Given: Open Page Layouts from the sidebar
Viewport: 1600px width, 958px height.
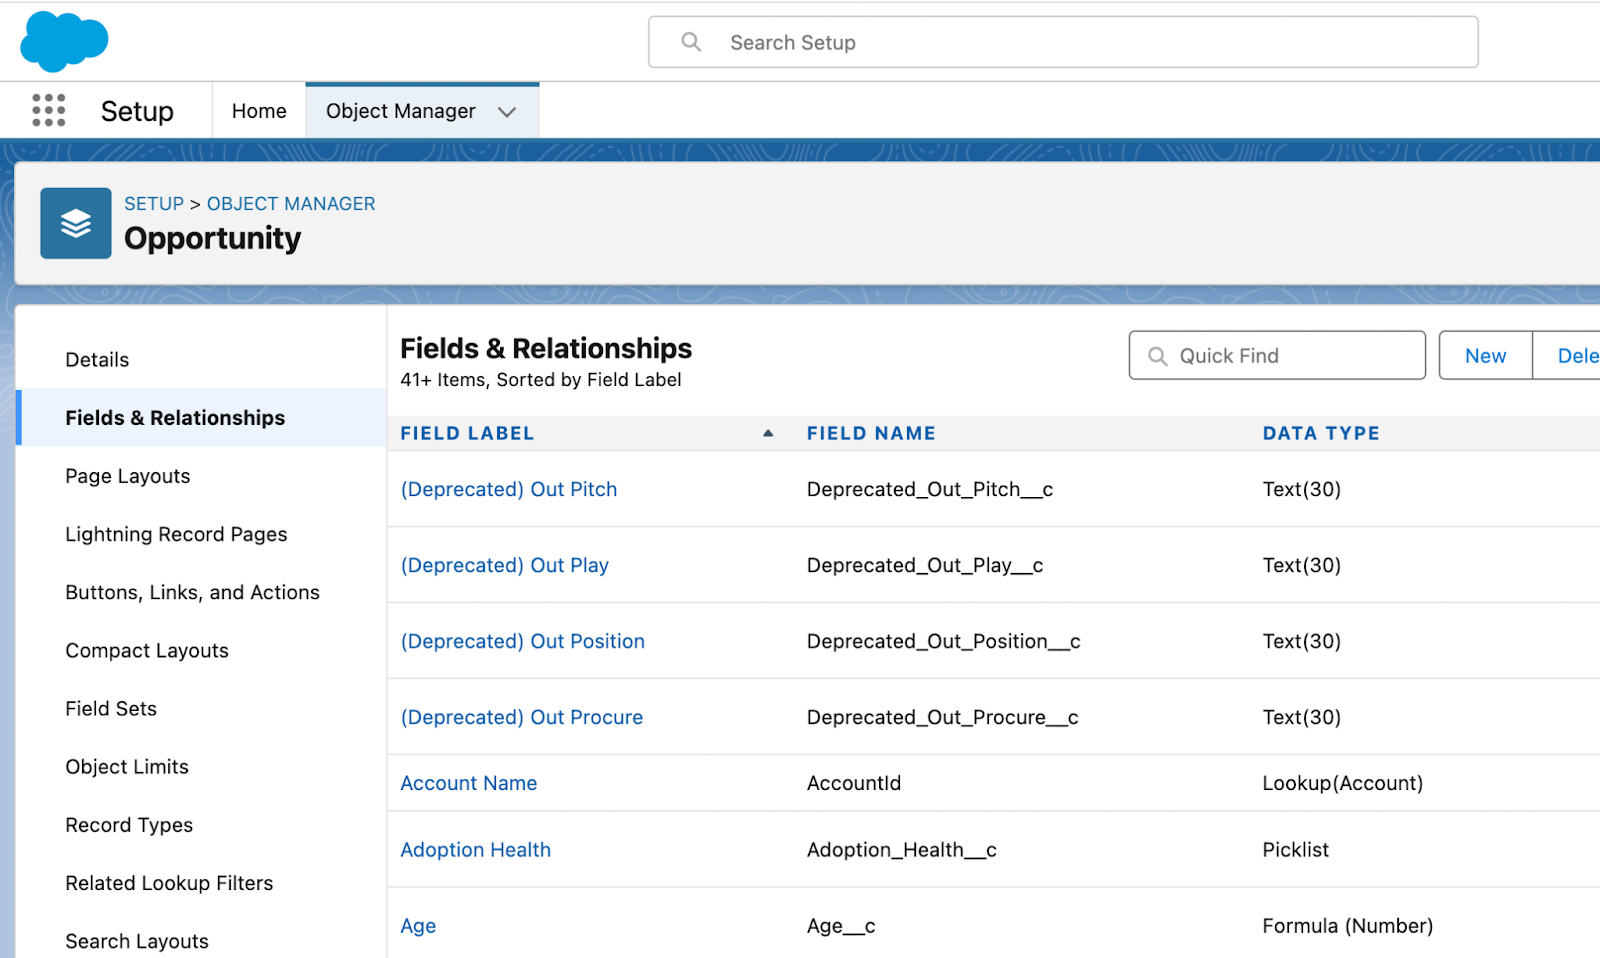Looking at the screenshot, I should tap(127, 476).
